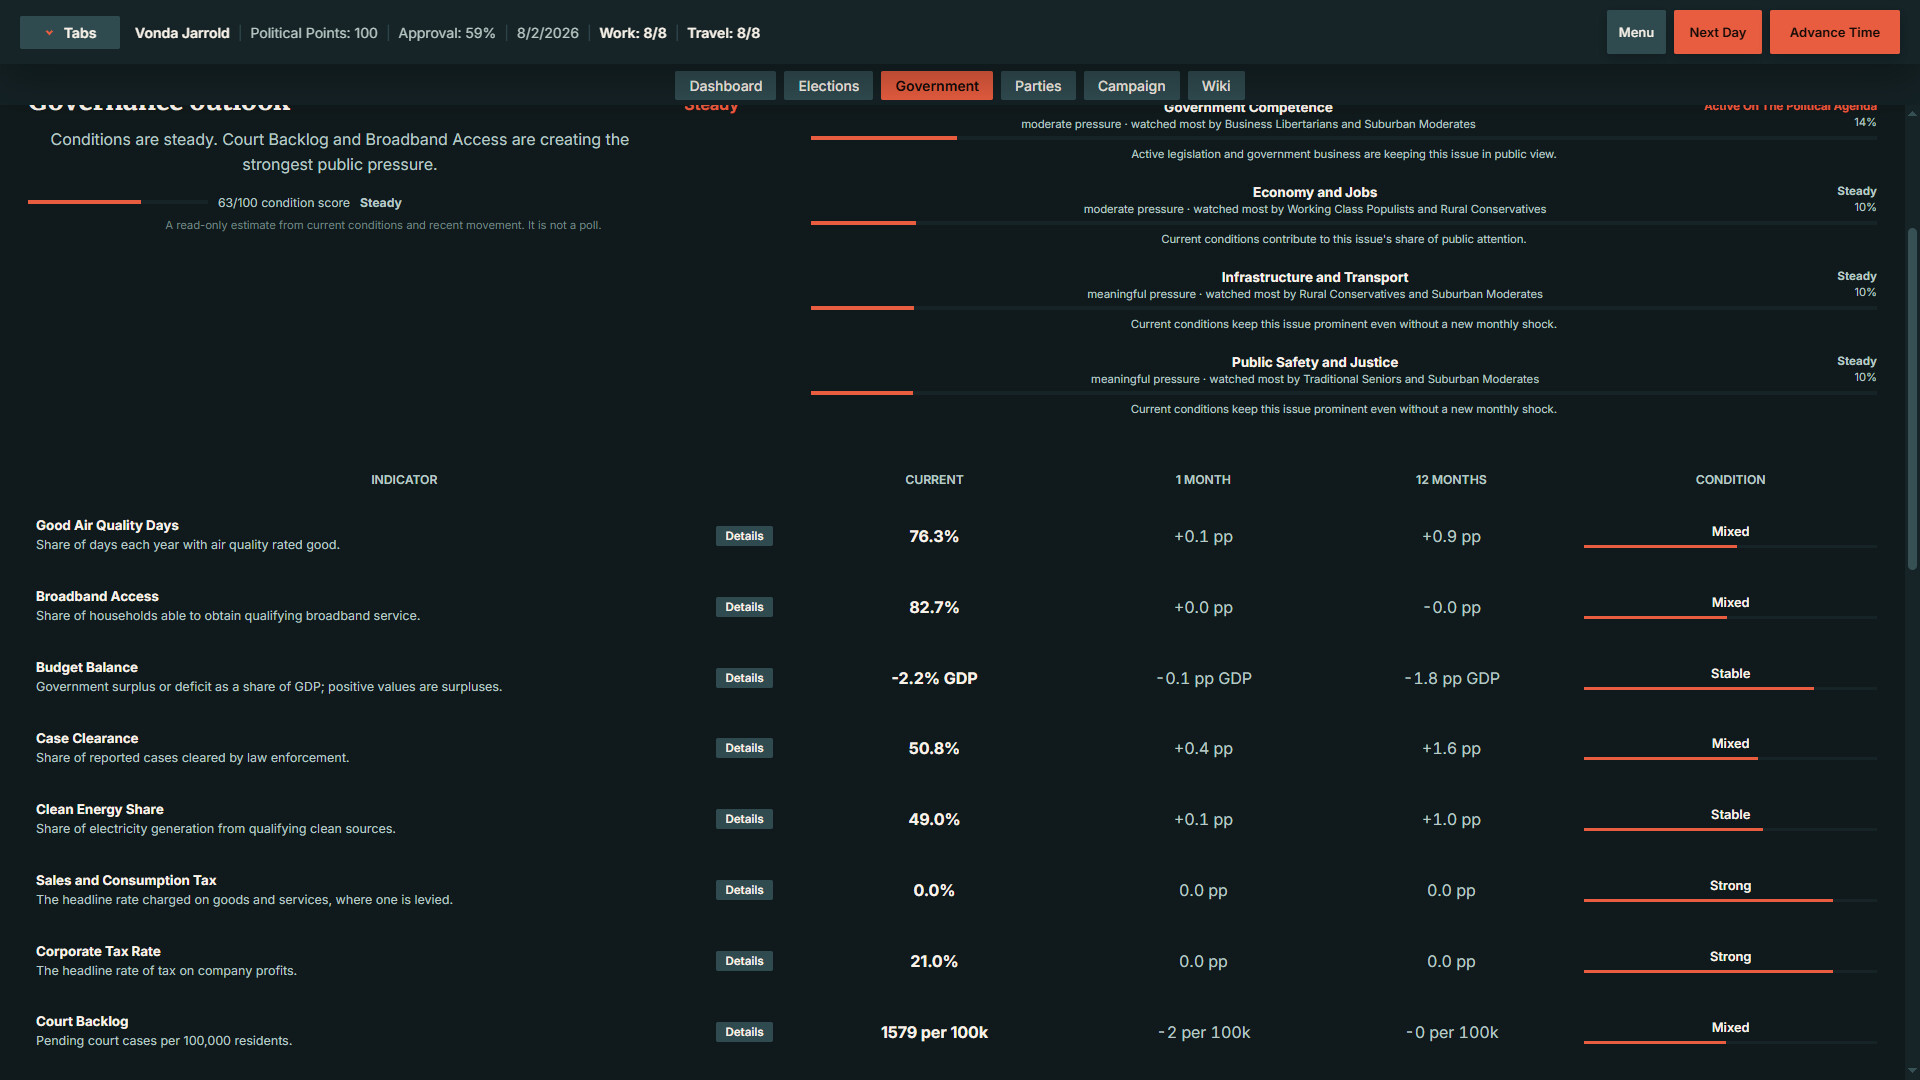Click the Economy and Jobs issue heading
The image size is (1920, 1080).
pyautogui.click(x=1314, y=192)
